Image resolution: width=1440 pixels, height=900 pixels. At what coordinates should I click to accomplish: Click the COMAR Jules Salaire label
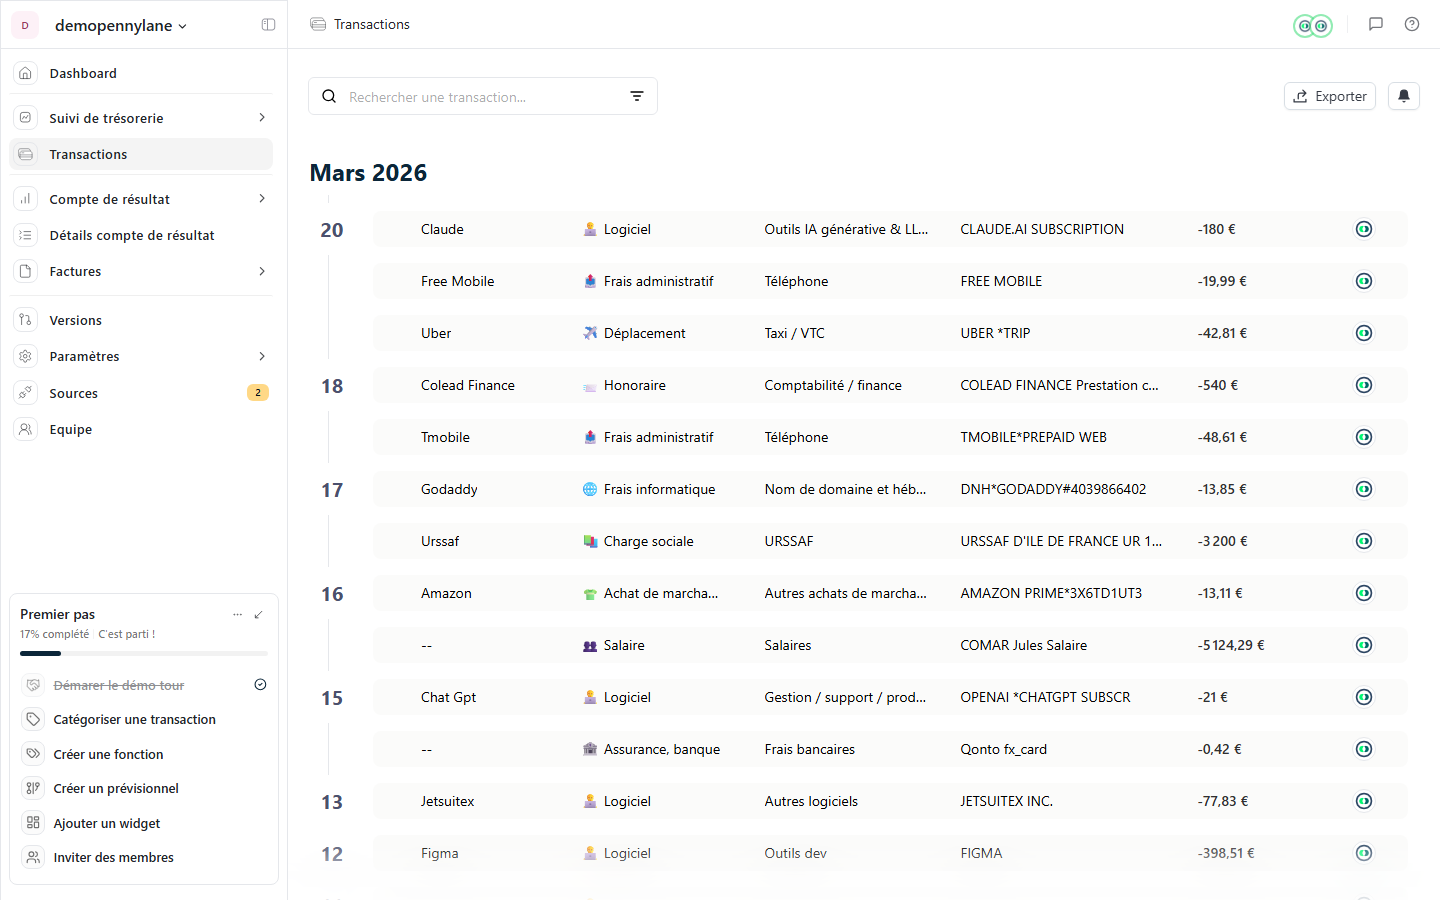[x=1024, y=645]
